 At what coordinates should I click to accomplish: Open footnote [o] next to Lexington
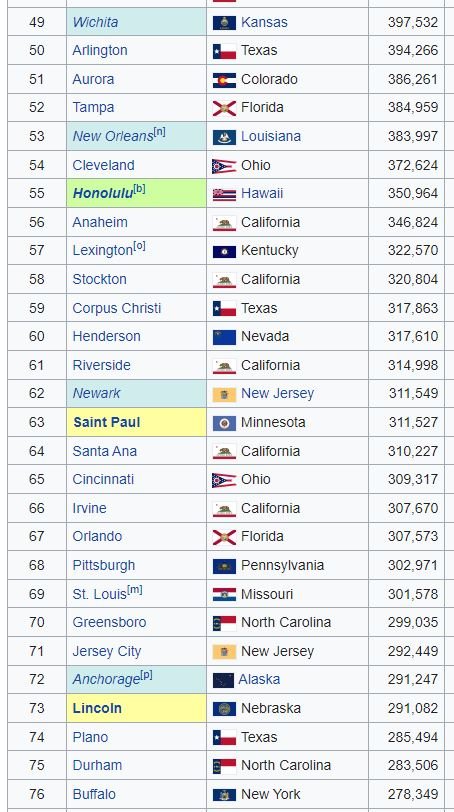(x=139, y=246)
